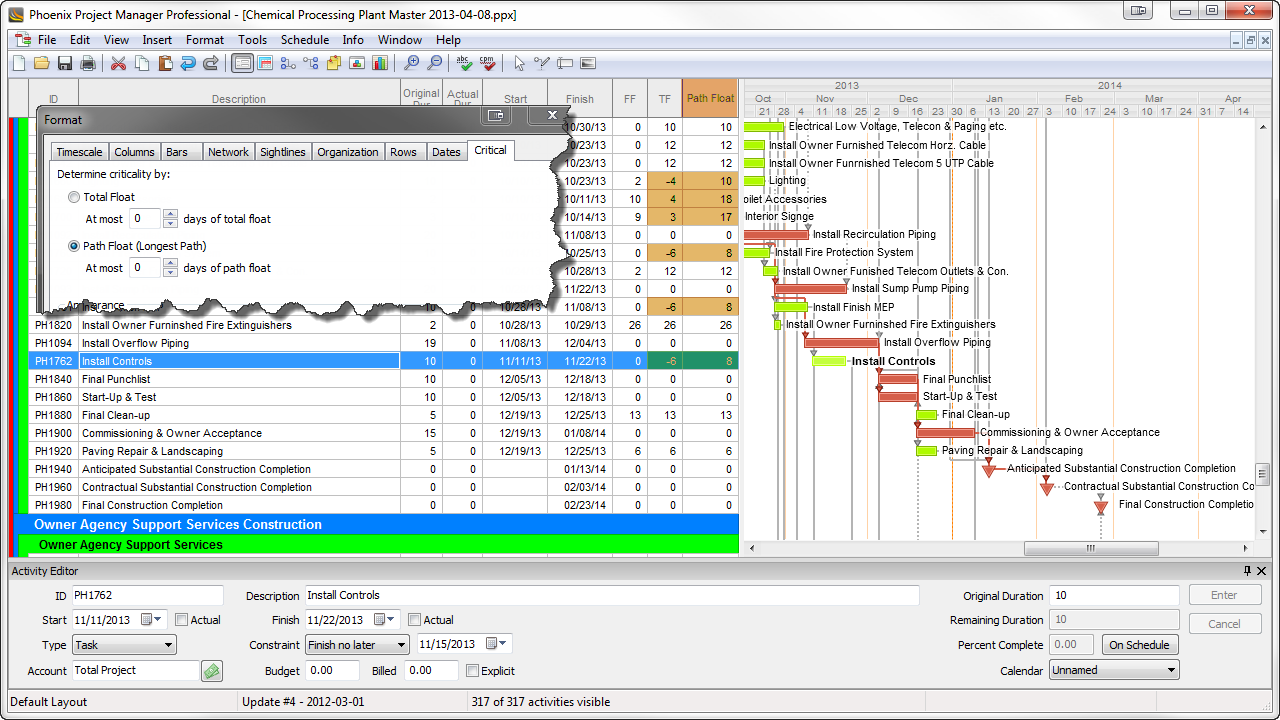Click the Budget input field
Screen dimensions: 1280x720
point(332,671)
